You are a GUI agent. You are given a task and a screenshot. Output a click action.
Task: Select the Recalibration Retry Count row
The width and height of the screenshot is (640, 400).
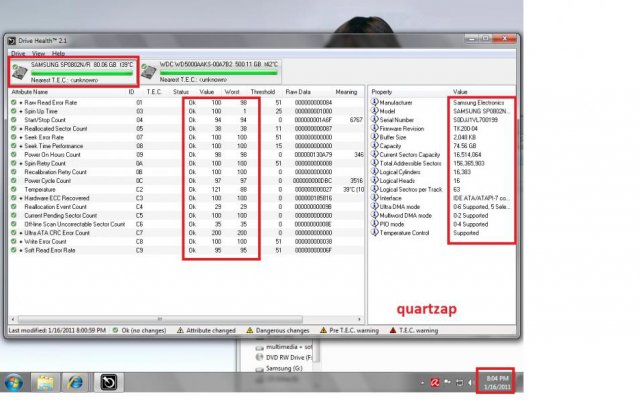coord(186,172)
